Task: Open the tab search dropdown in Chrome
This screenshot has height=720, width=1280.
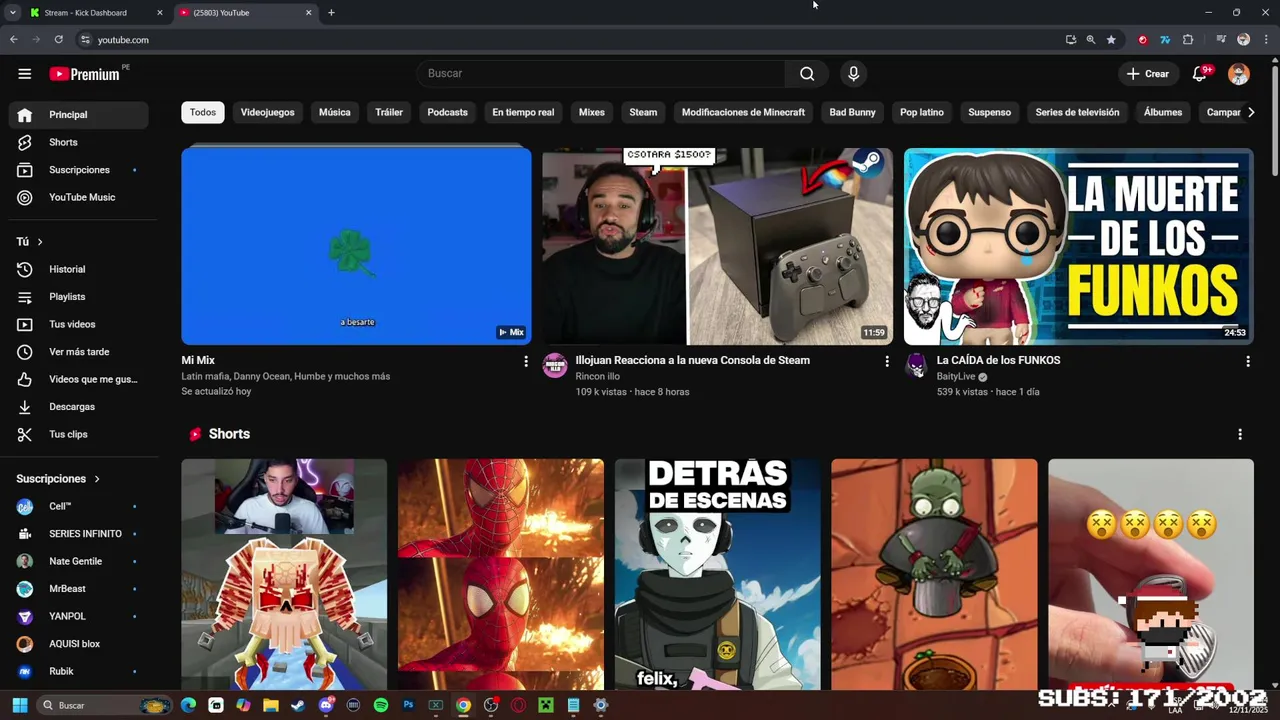Action: pyautogui.click(x=13, y=13)
